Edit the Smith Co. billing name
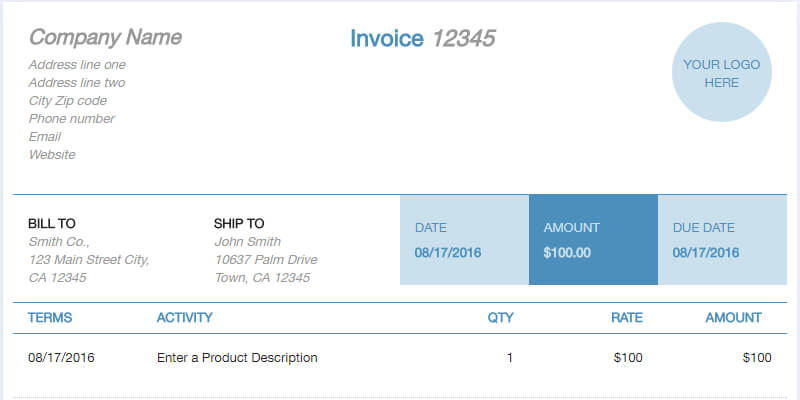Viewport: 800px width, 400px height. point(59,242)
